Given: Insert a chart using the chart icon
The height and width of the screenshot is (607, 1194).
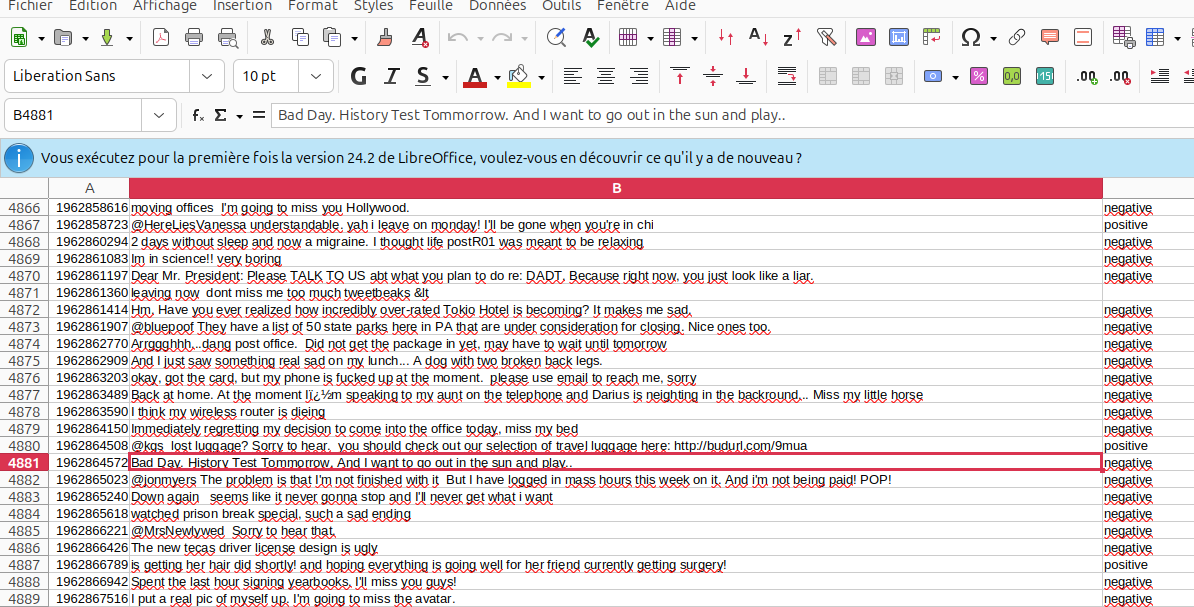Looking at the screenshot, I should click(x=899, y=38).
